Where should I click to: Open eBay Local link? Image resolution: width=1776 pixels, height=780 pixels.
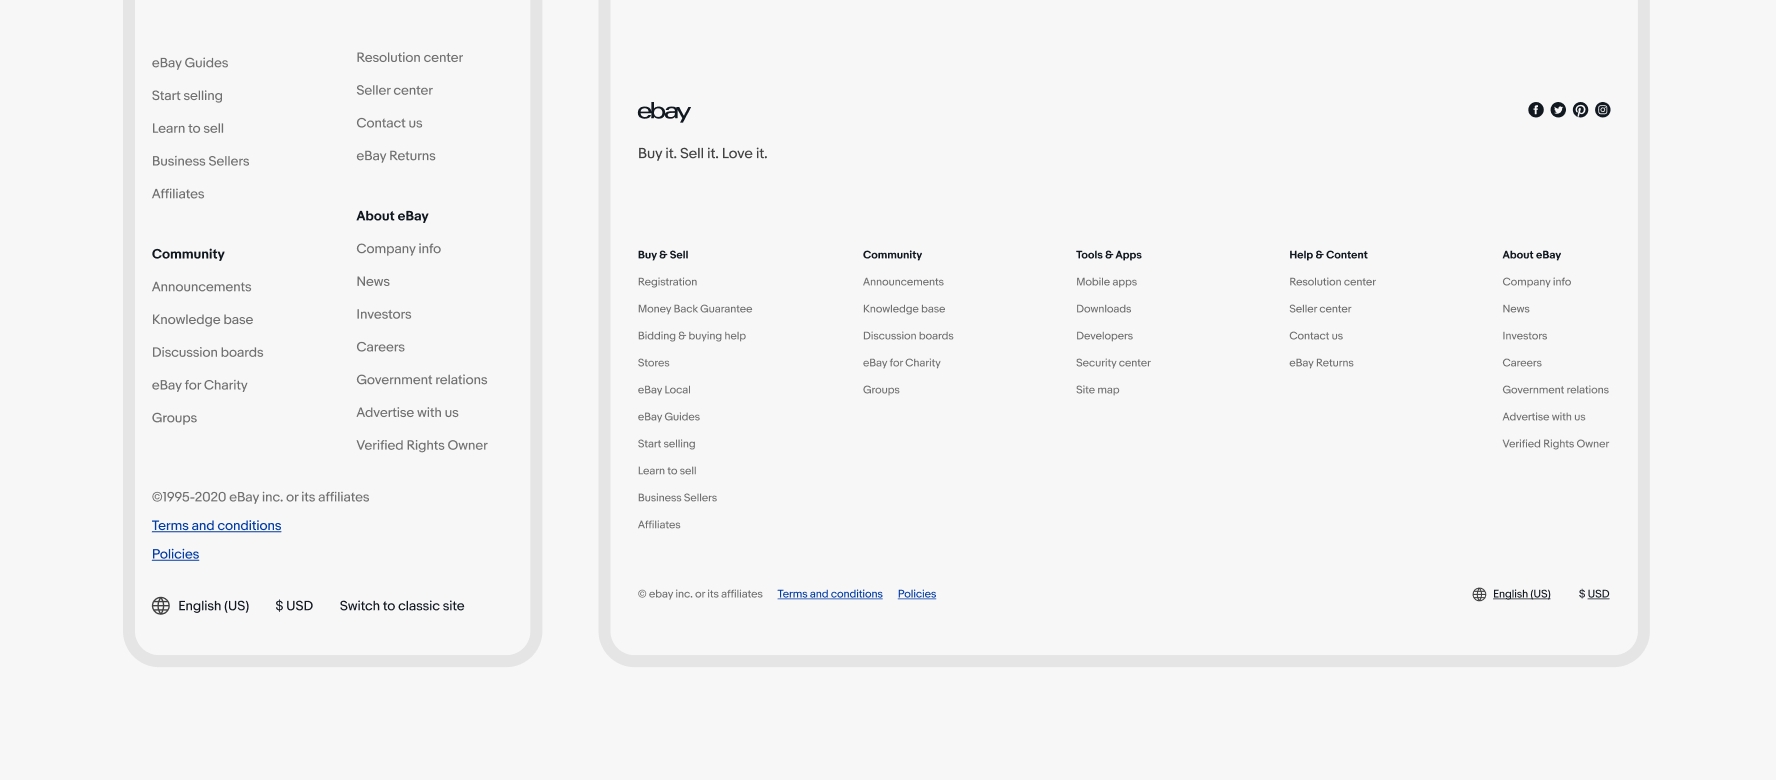(x=664, y=390)
